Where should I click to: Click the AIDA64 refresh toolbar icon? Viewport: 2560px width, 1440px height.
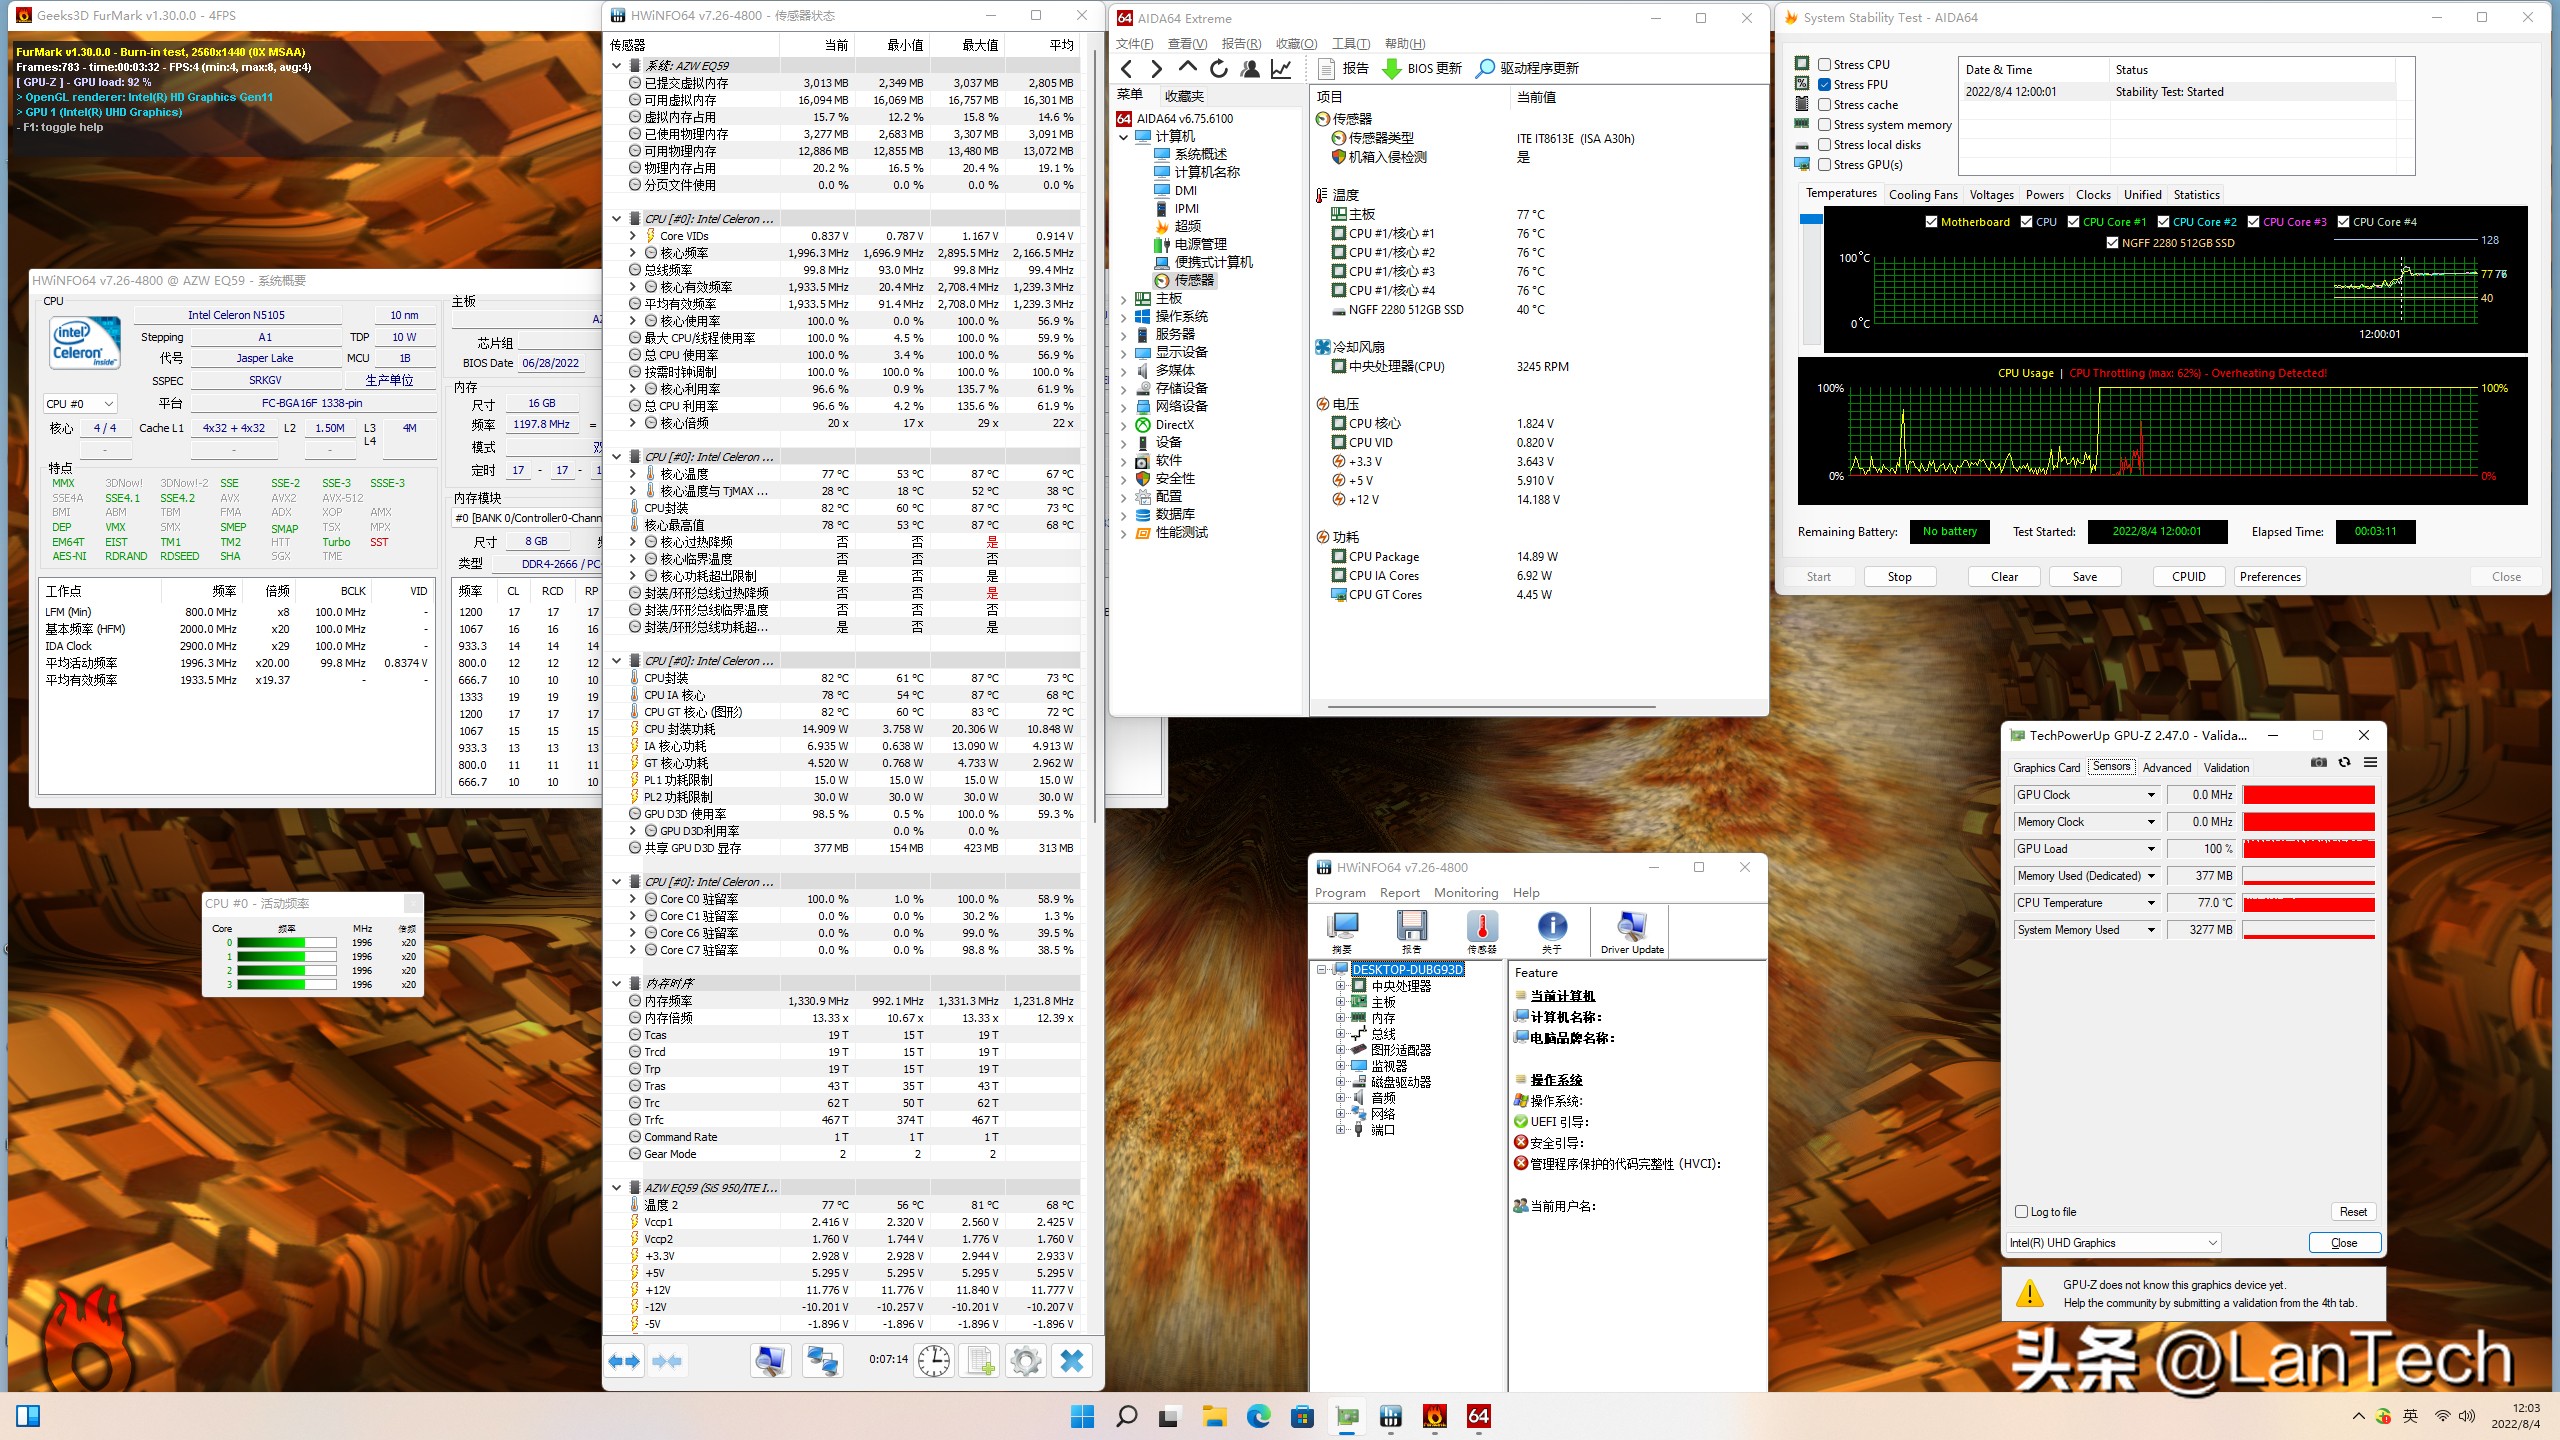pos(1218,68)
